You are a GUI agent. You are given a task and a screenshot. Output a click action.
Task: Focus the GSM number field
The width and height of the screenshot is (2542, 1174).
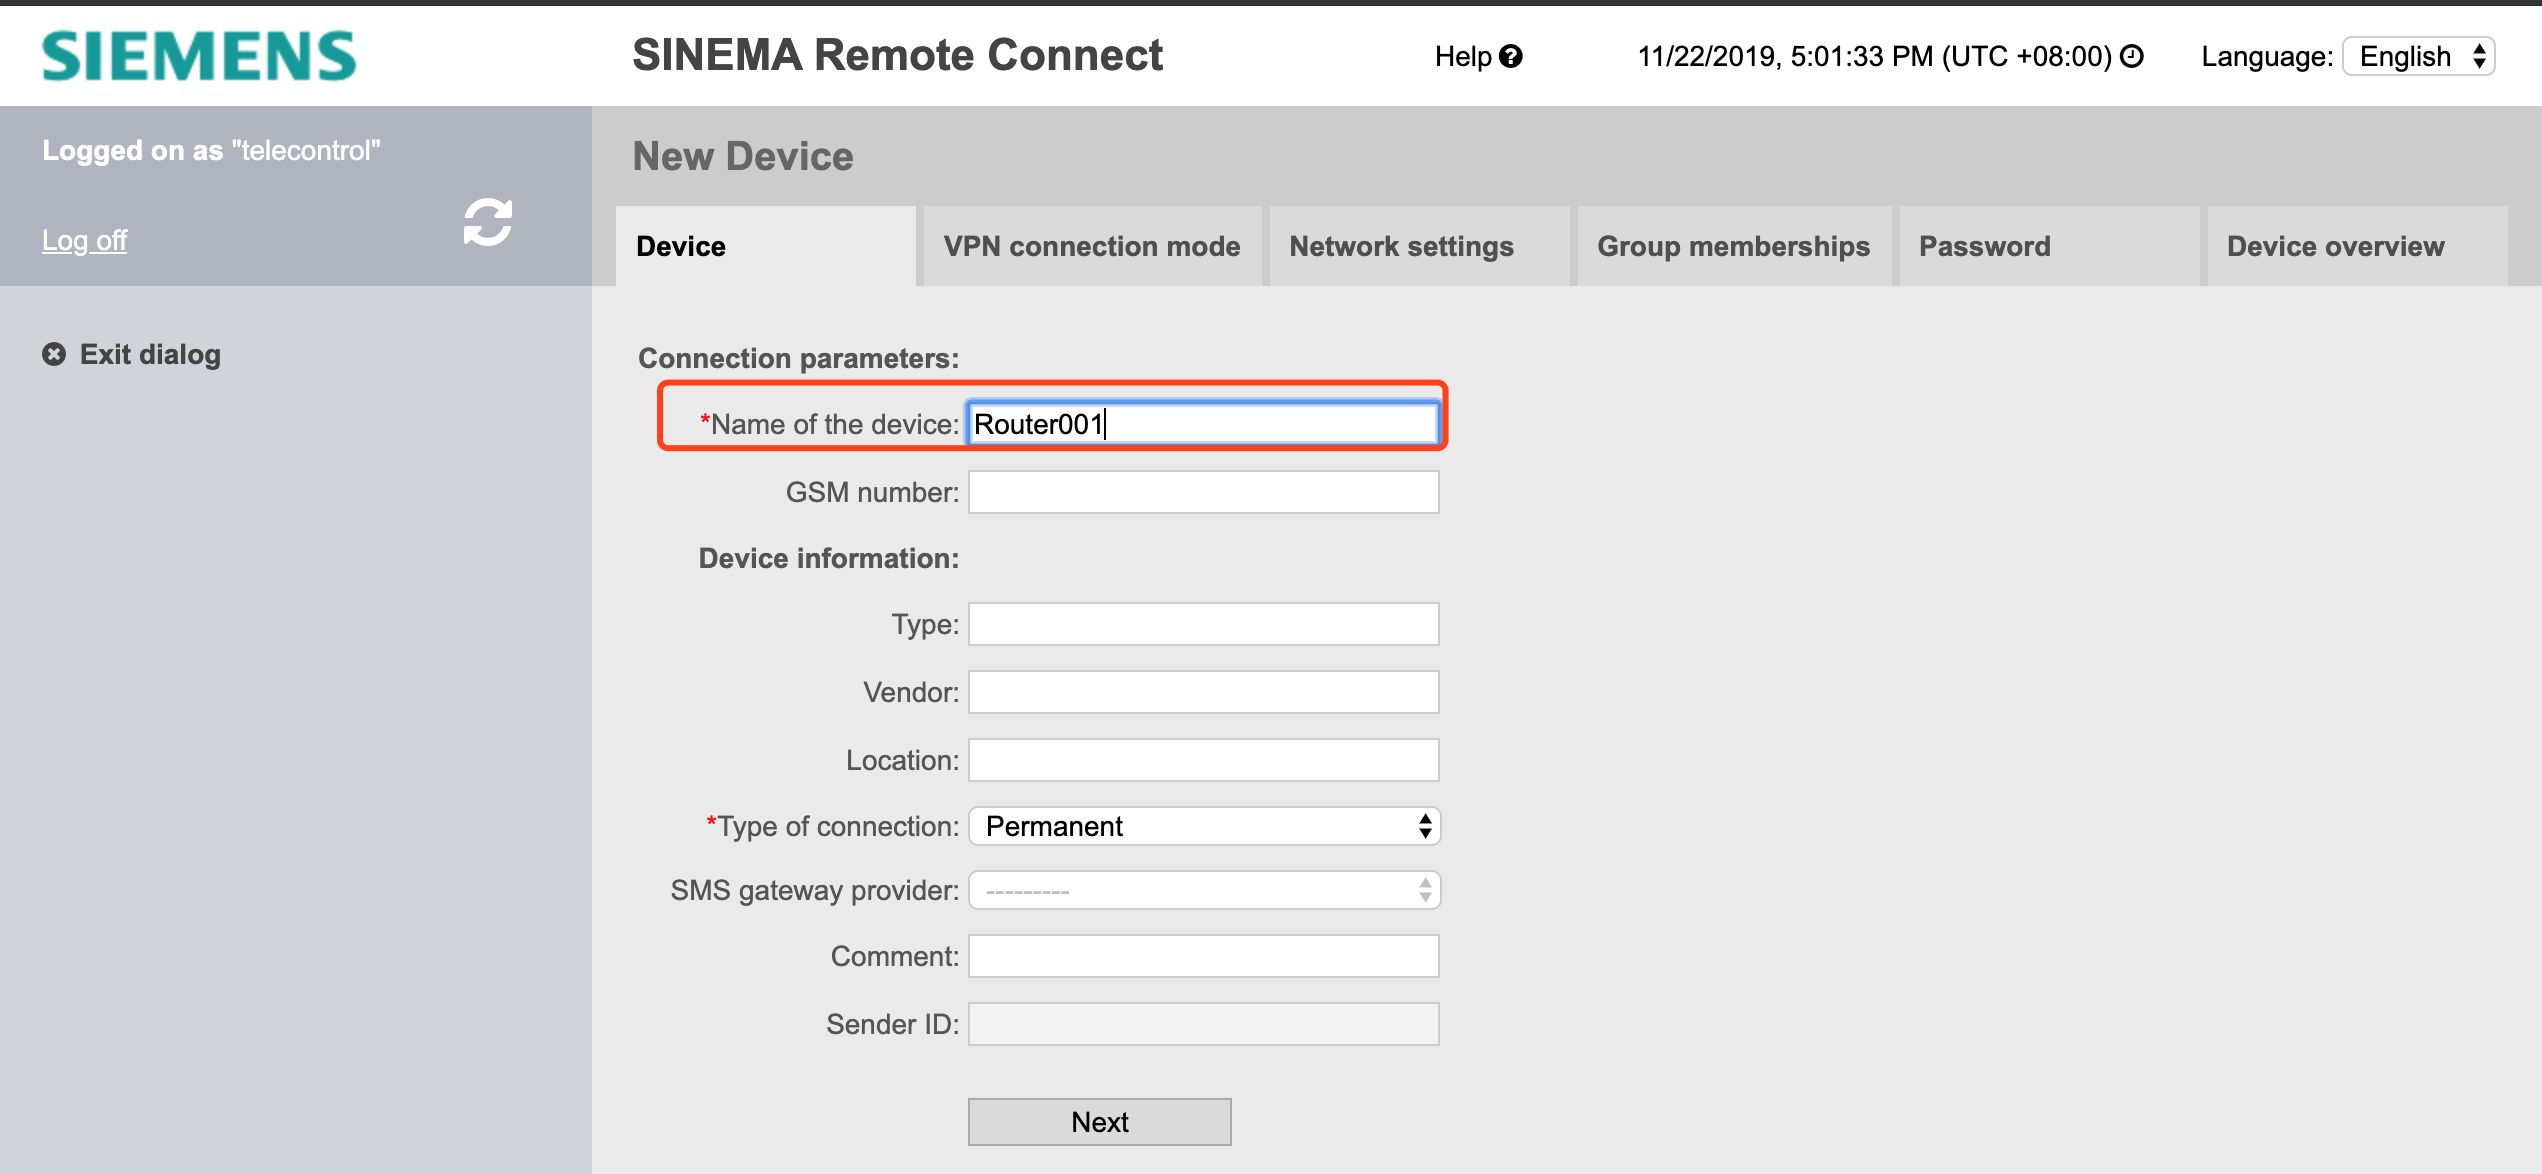click(1203, 493)
